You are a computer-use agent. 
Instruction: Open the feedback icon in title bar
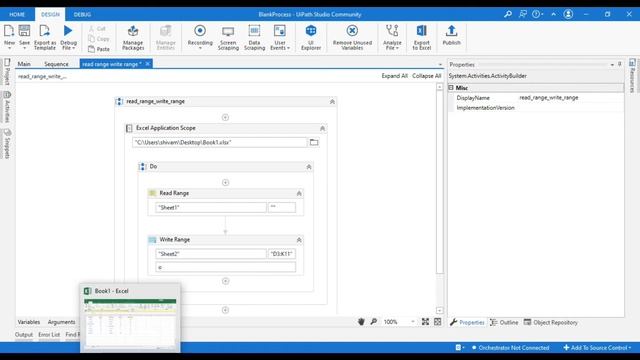522,14
